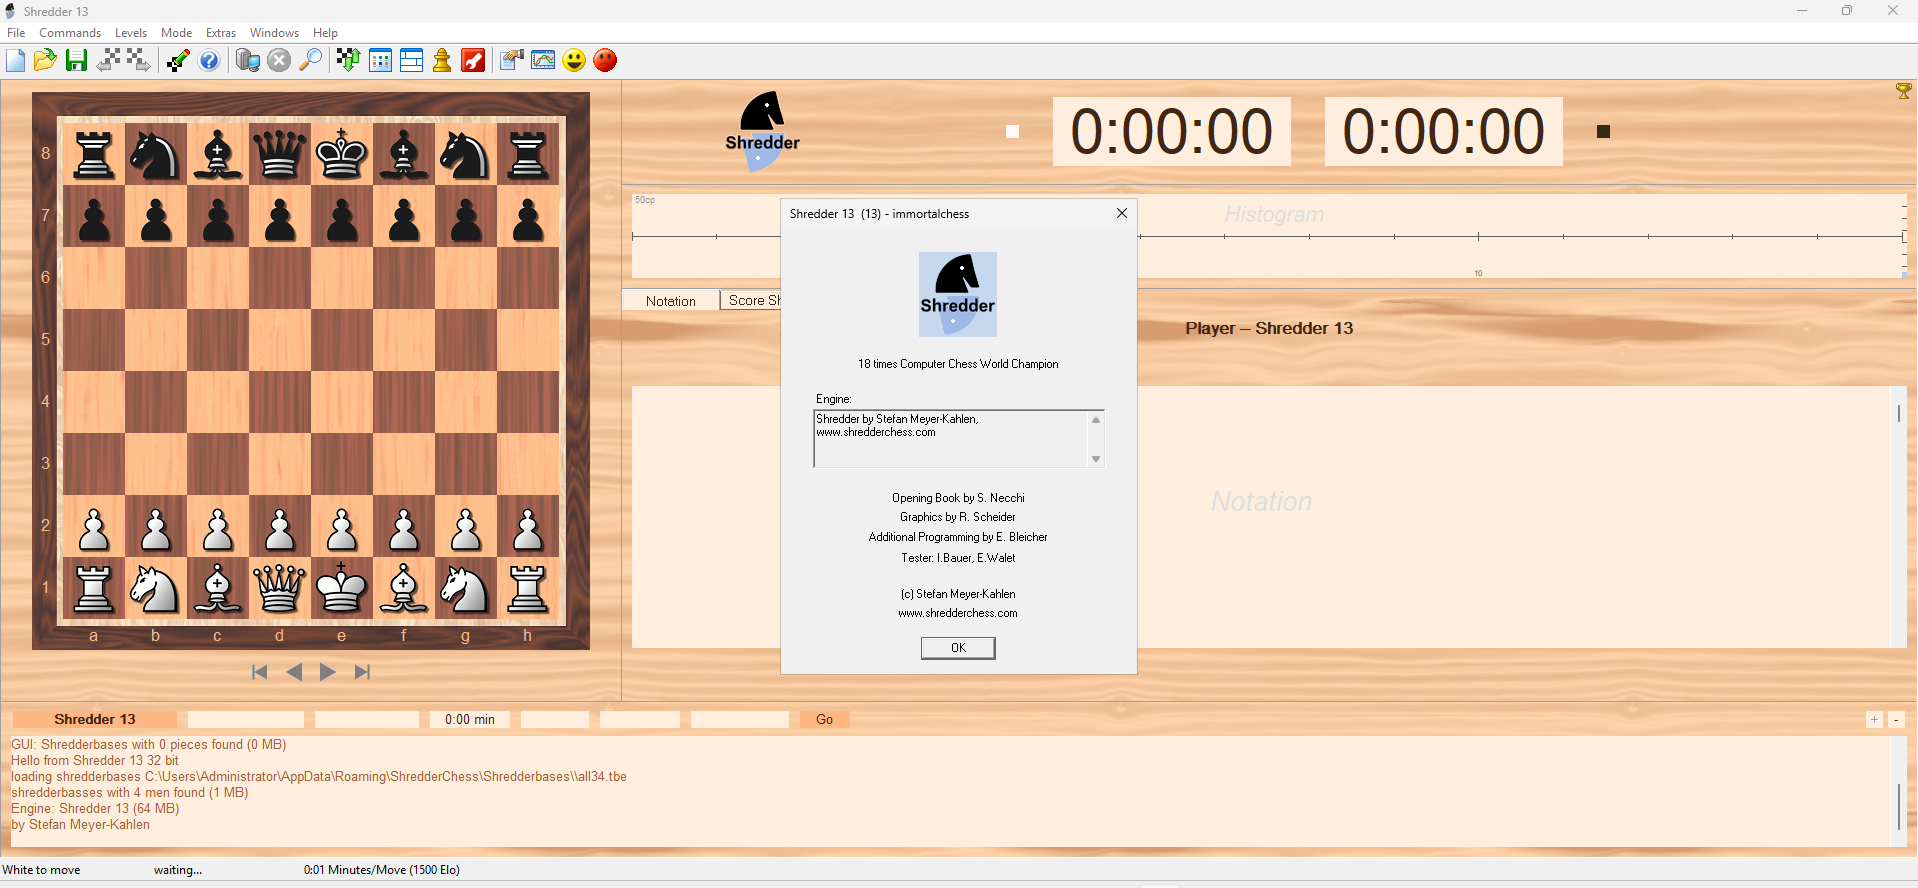Viewport: 1918px width, 888px height.
Task: Close the Shredder 13 about dialog
Action: click(x=1122, y=213)
